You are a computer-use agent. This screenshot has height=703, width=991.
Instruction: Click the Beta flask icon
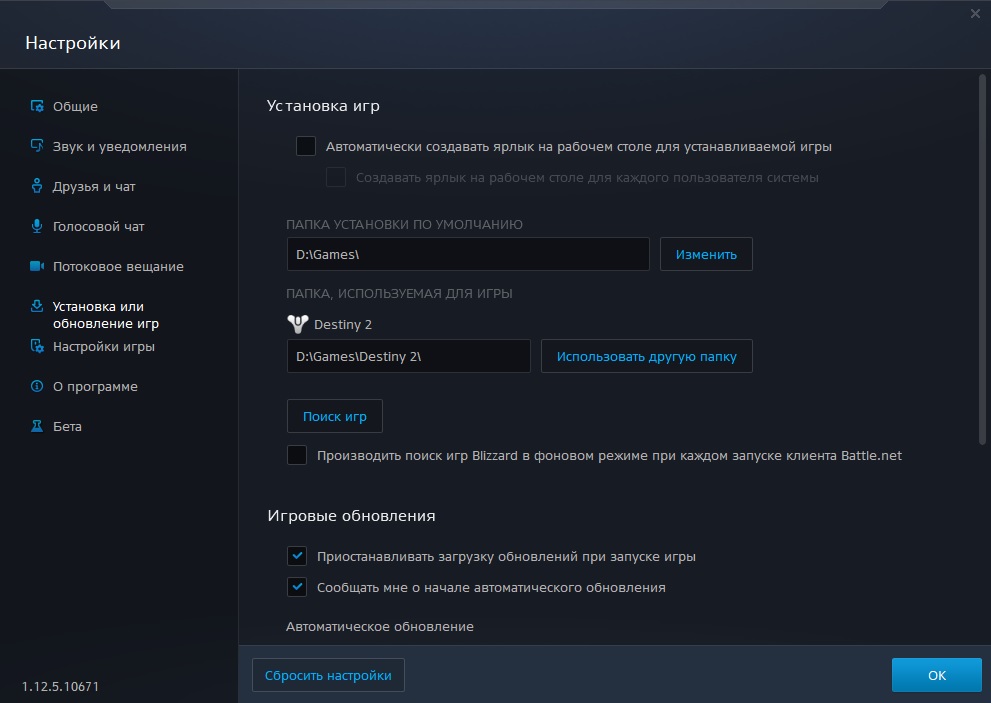(37, 426)
